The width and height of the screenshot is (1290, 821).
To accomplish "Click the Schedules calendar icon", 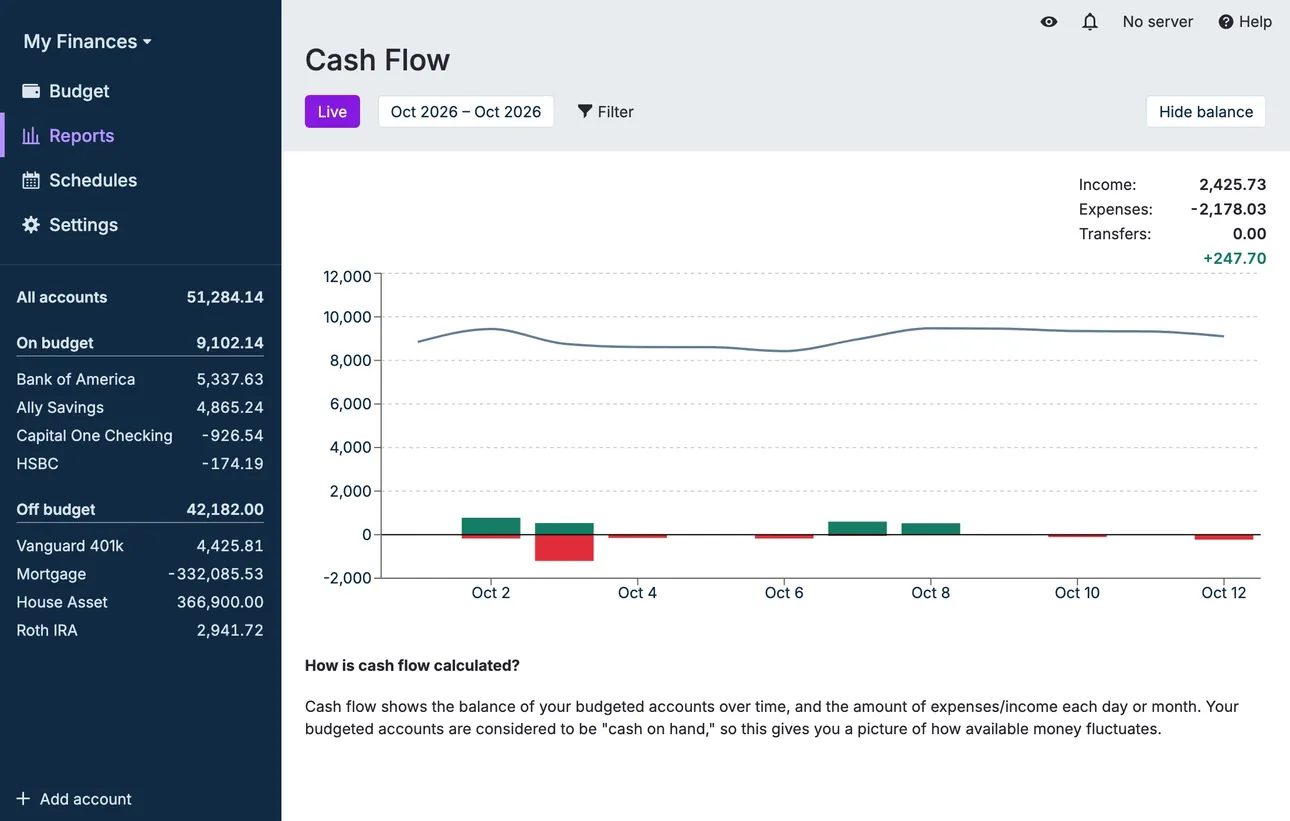I will click(31, 180).
